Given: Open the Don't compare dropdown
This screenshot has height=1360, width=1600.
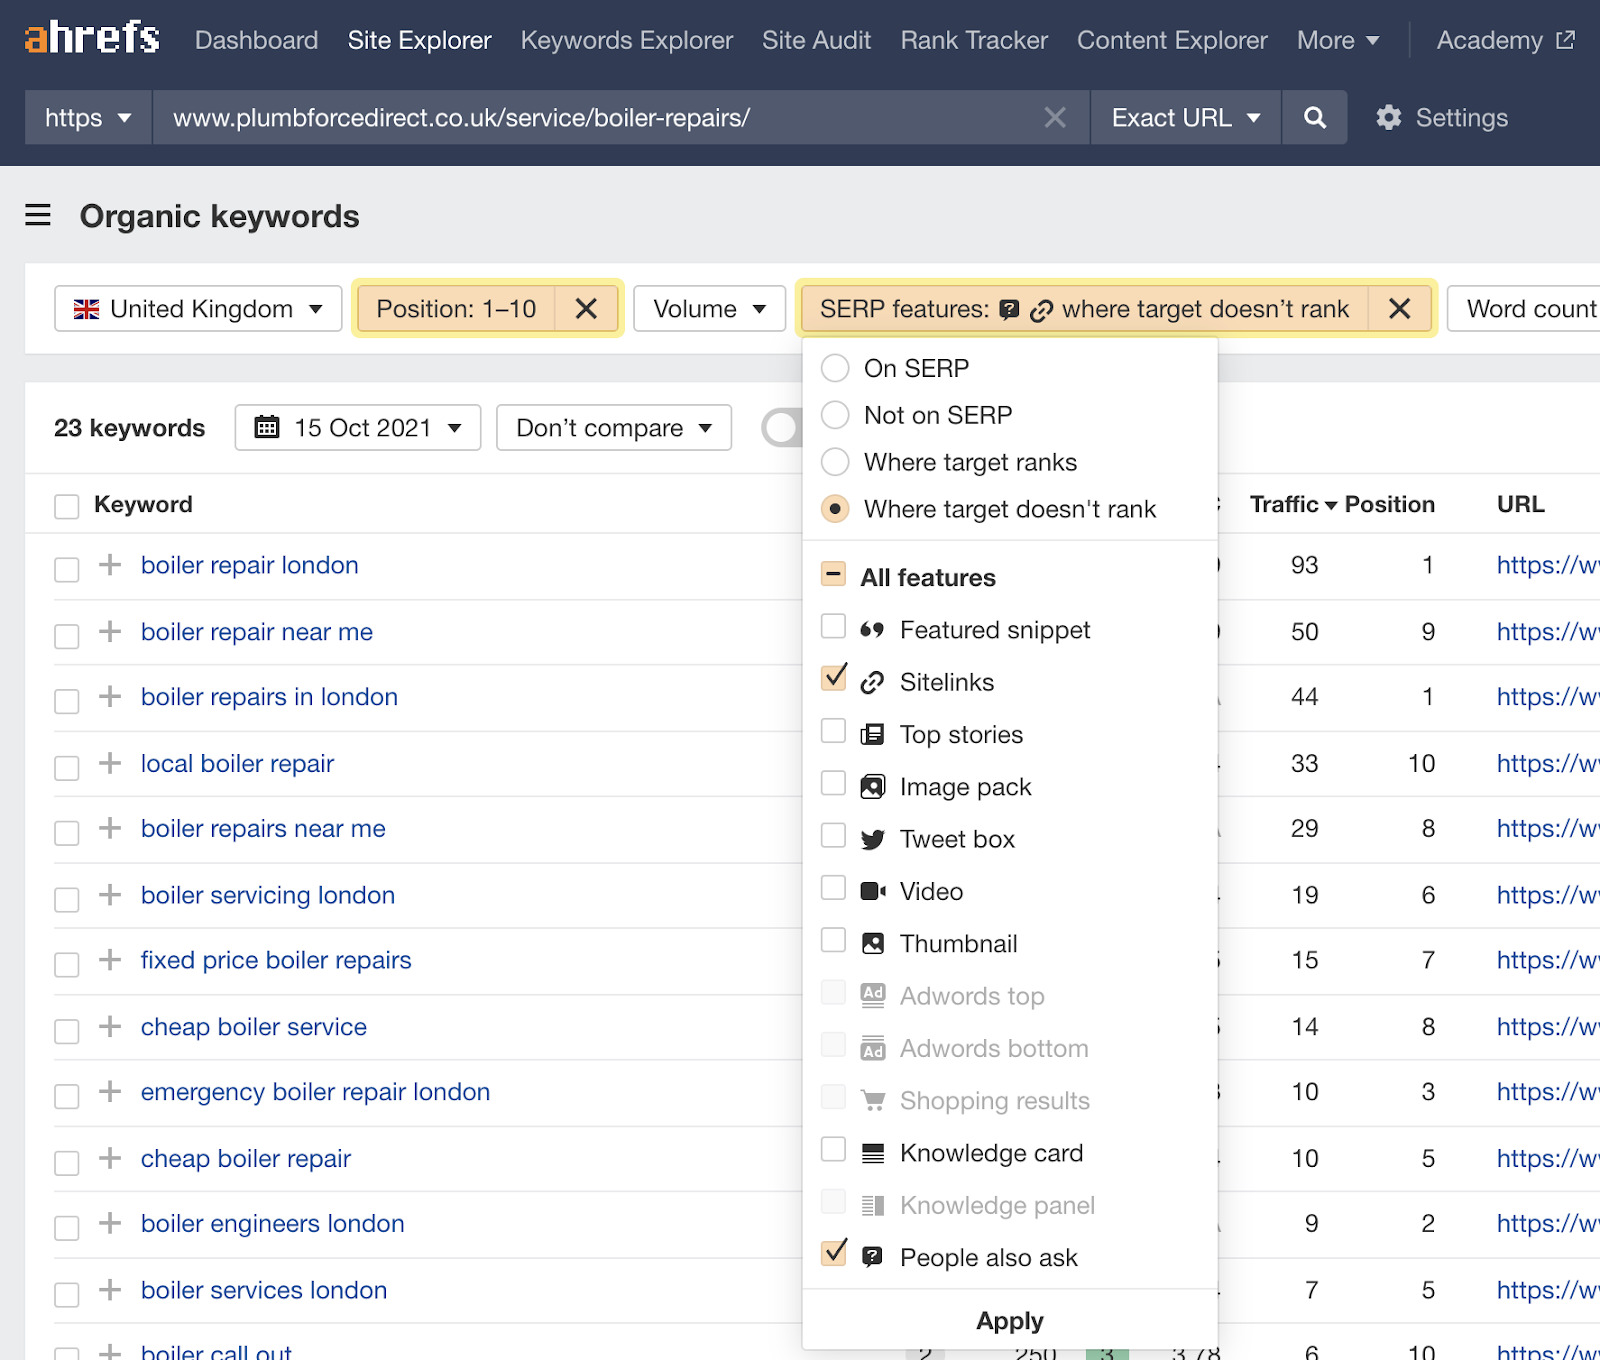Looking at the screenshot, I should pyautogui.click(x=613, y=427).
